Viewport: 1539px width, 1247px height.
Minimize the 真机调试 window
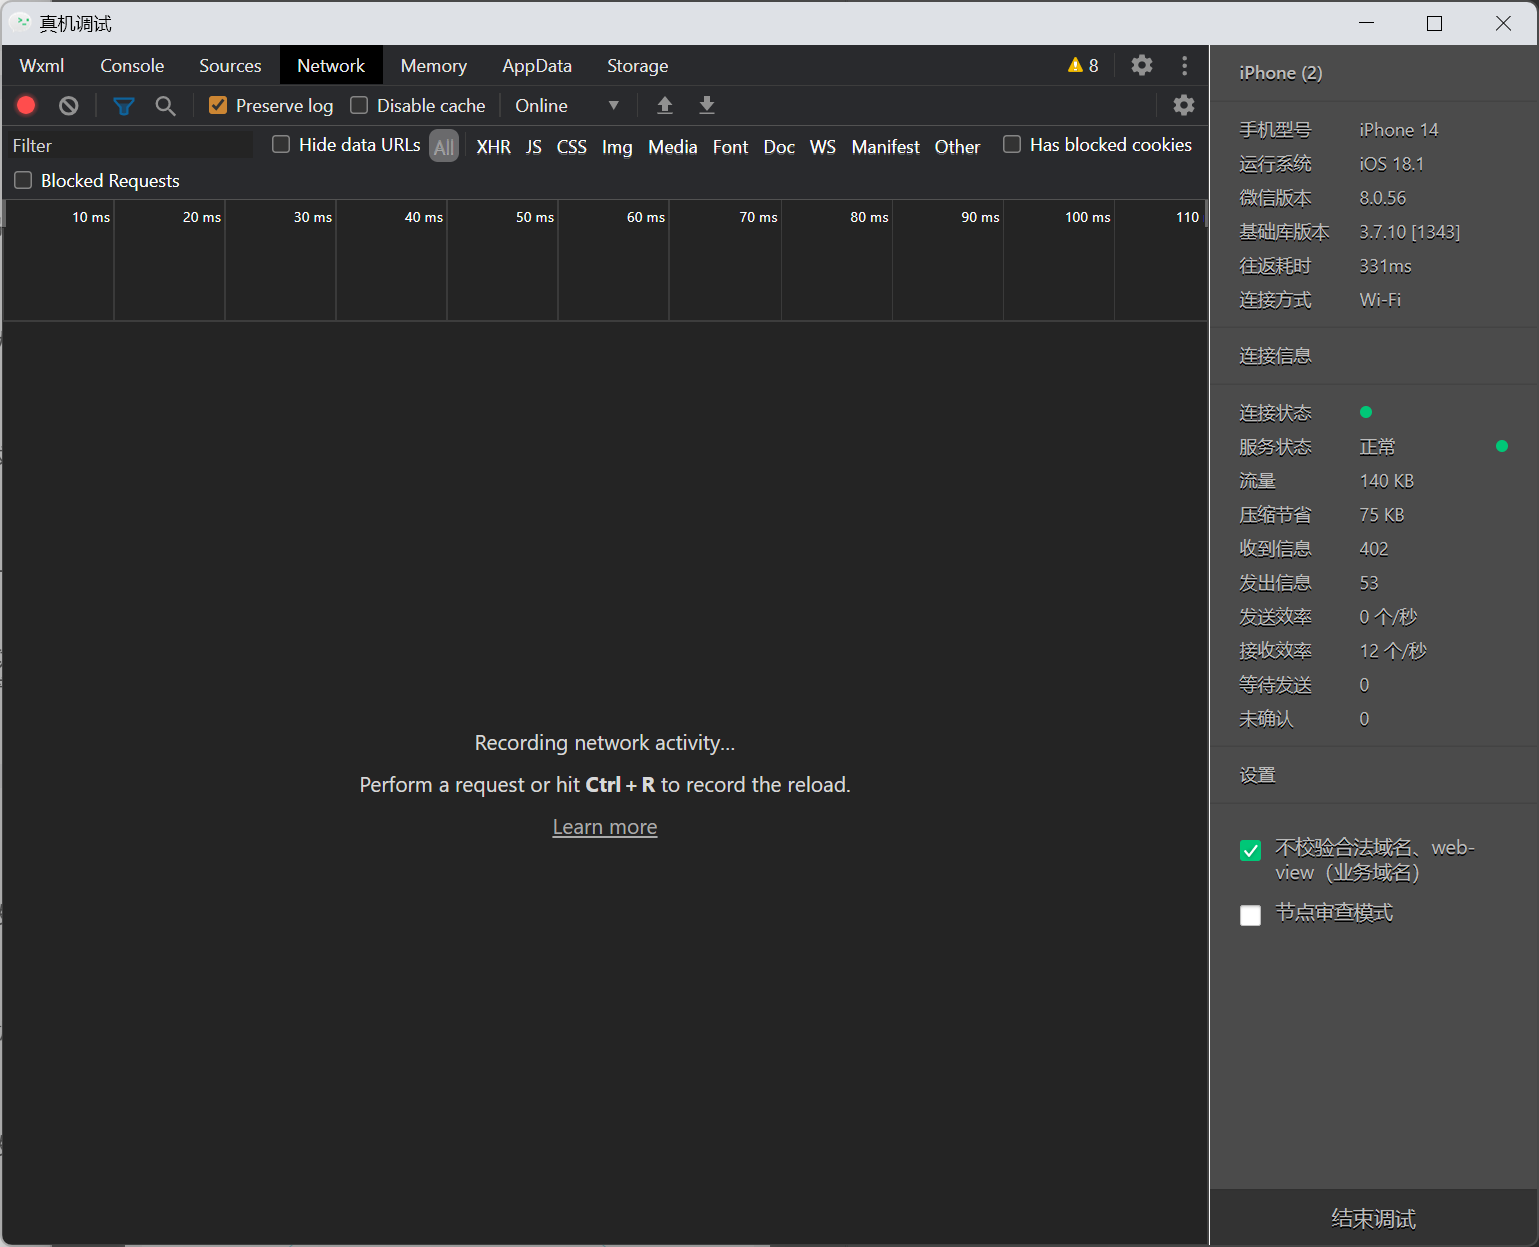(x=1367, y=23)
